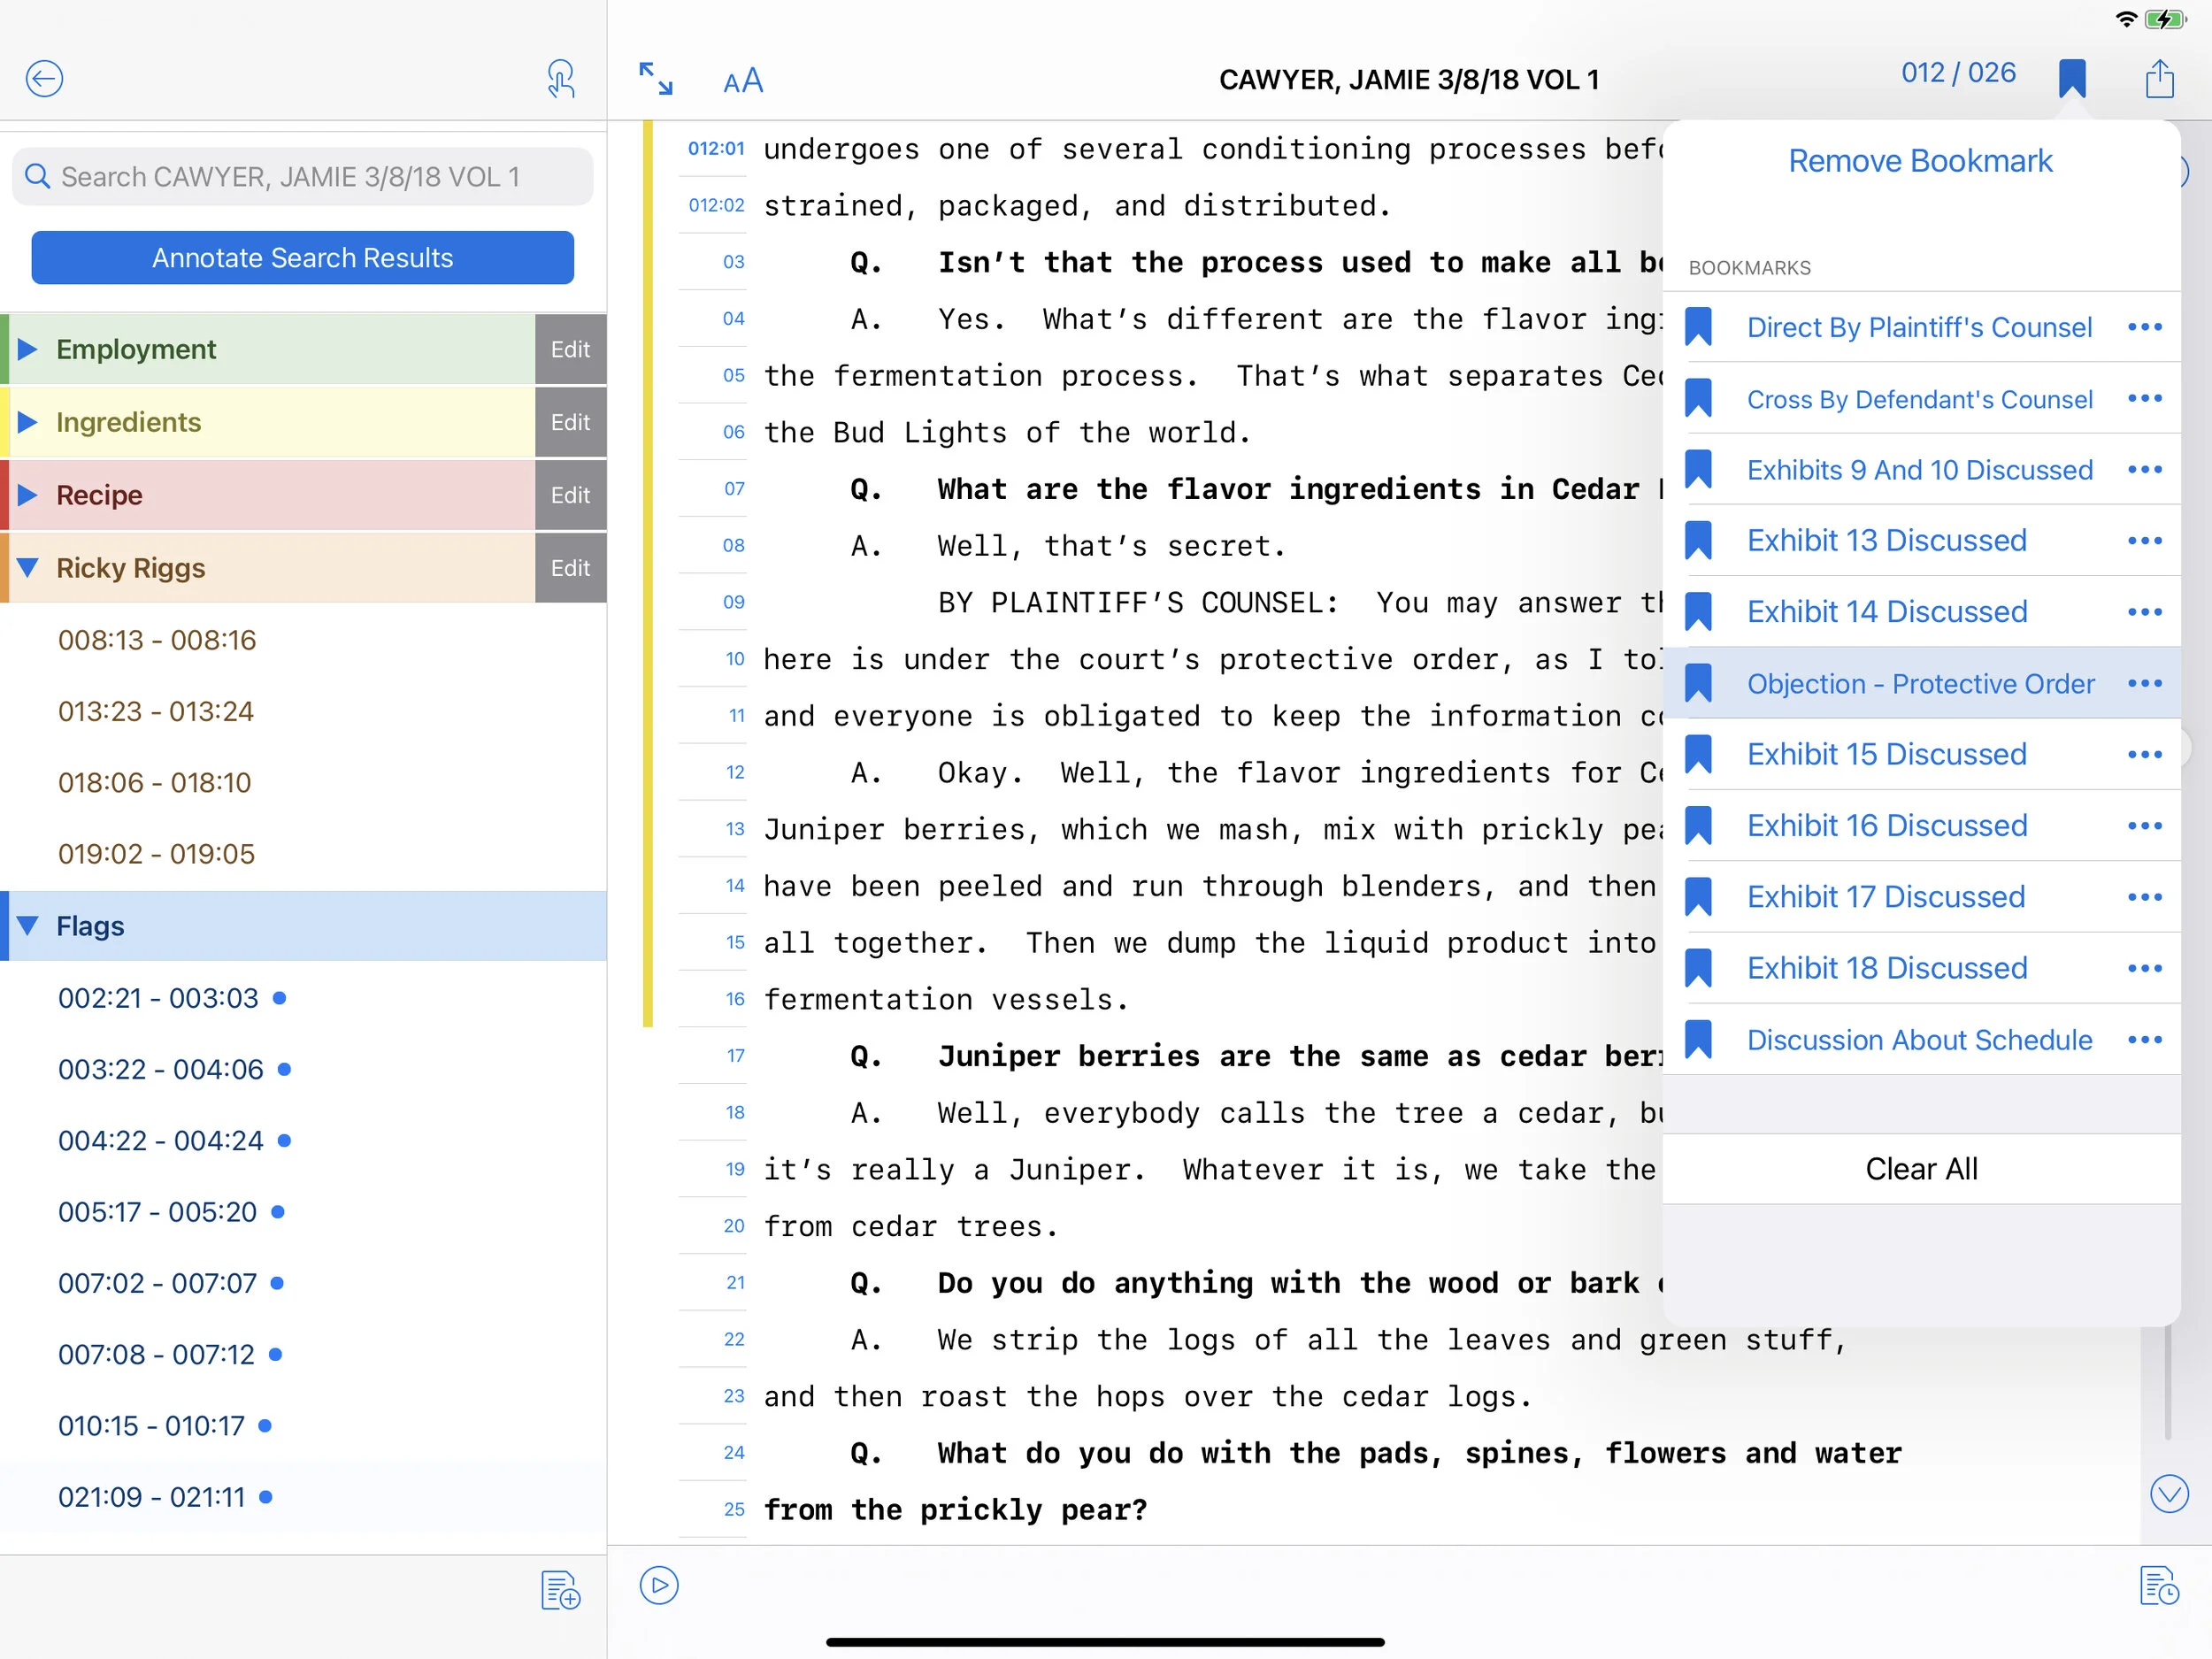The height and width of the screenshot is (1659, 2212).
Task: Select the touch gesture icon beside the search bar
Action: [x=561, y=78]
